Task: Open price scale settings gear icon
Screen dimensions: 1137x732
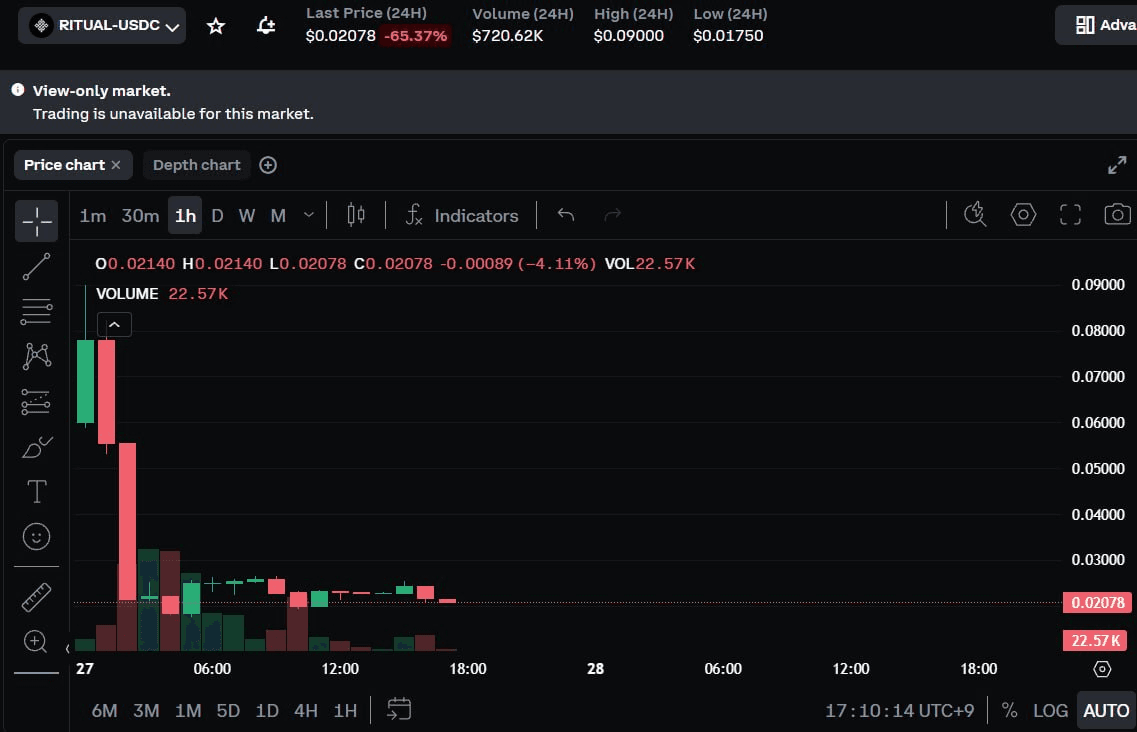Action: 1101,669
